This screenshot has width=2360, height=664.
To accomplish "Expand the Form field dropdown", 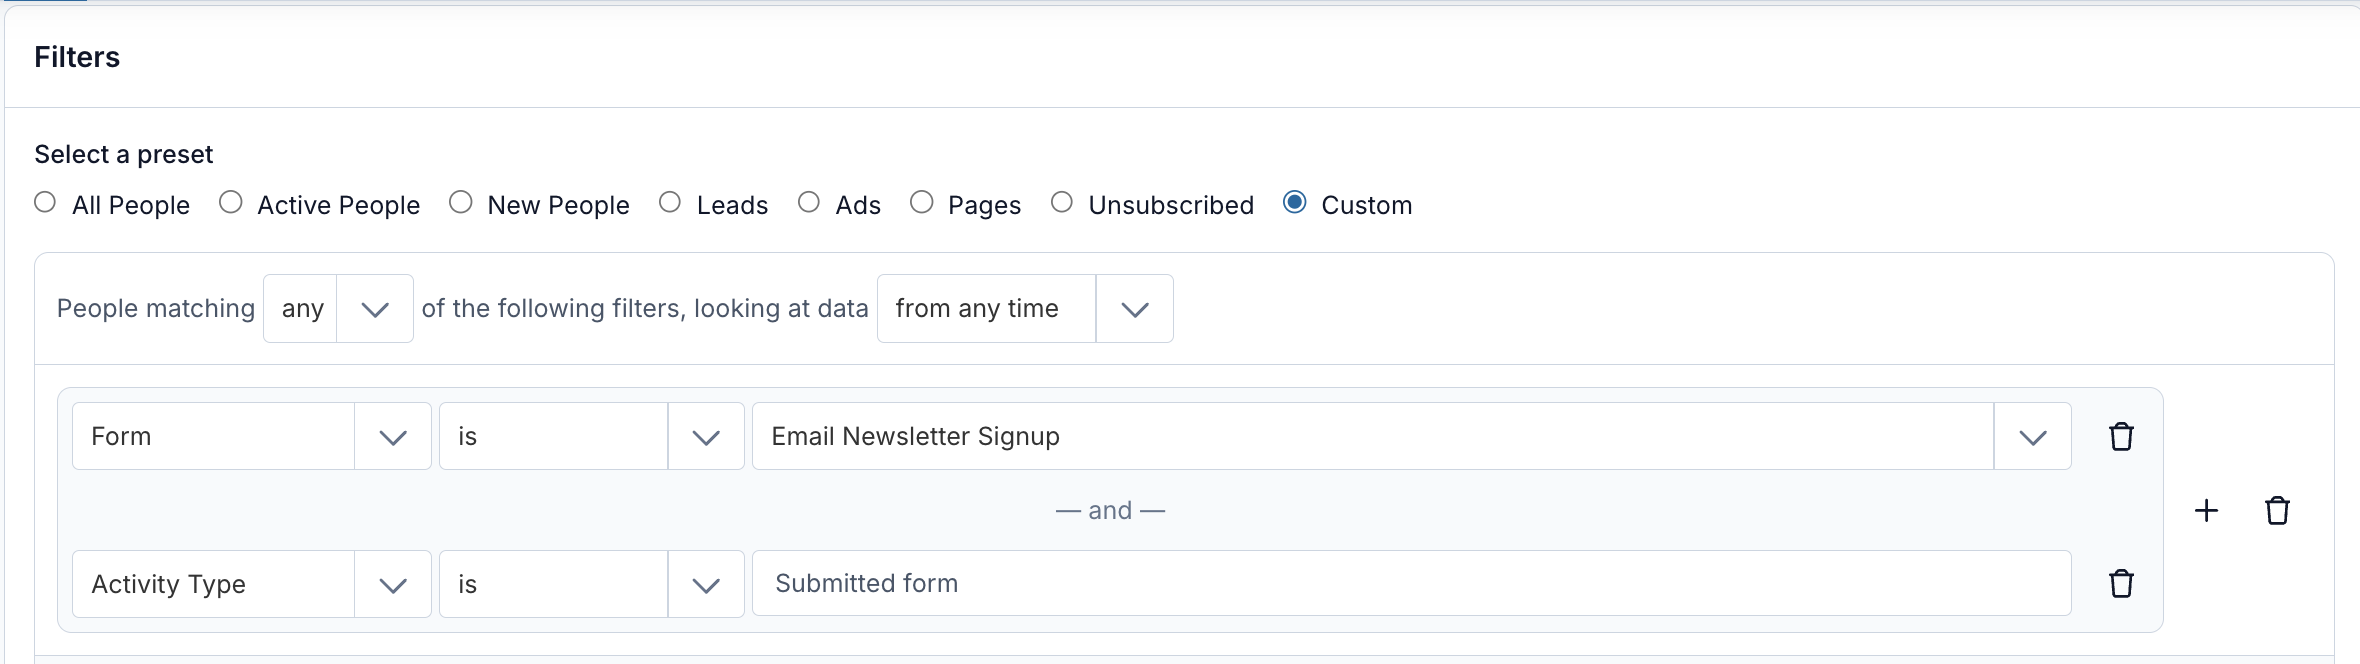I will [252, 436].
